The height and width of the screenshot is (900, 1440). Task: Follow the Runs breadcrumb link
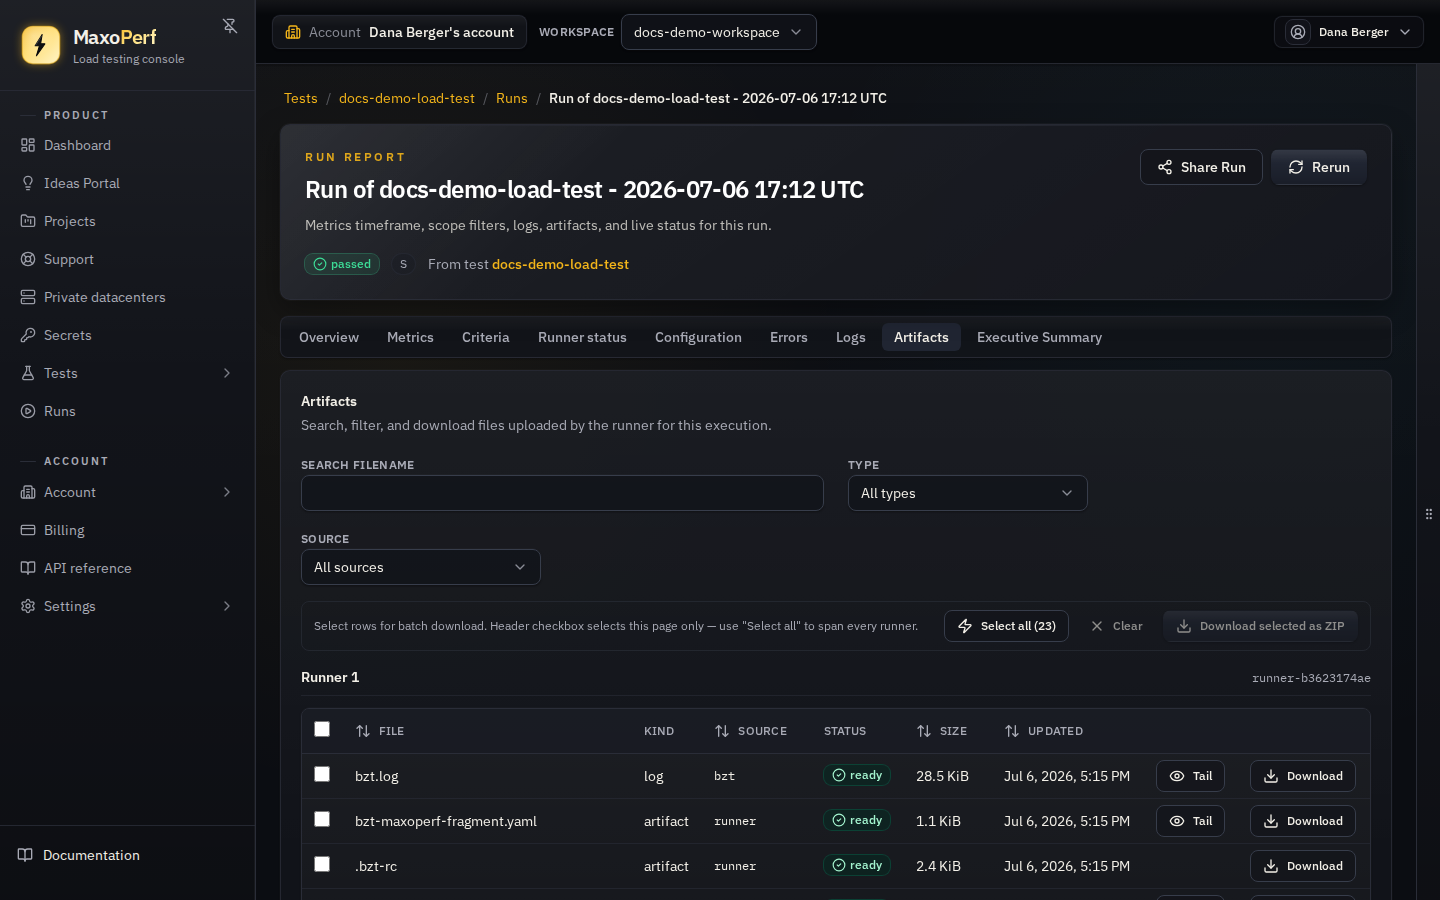click(512, 98)
